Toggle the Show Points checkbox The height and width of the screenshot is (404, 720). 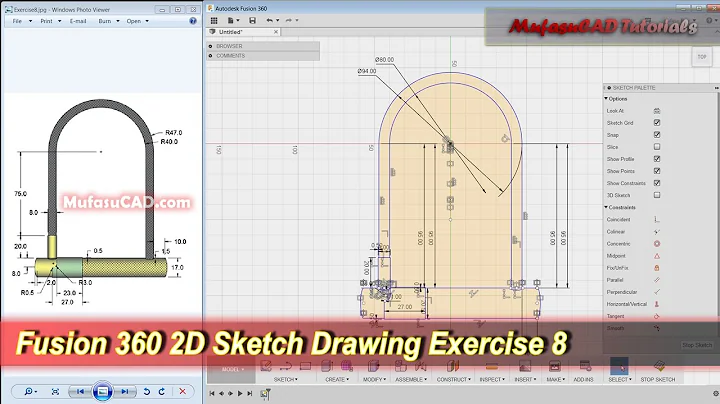[657, 171]
